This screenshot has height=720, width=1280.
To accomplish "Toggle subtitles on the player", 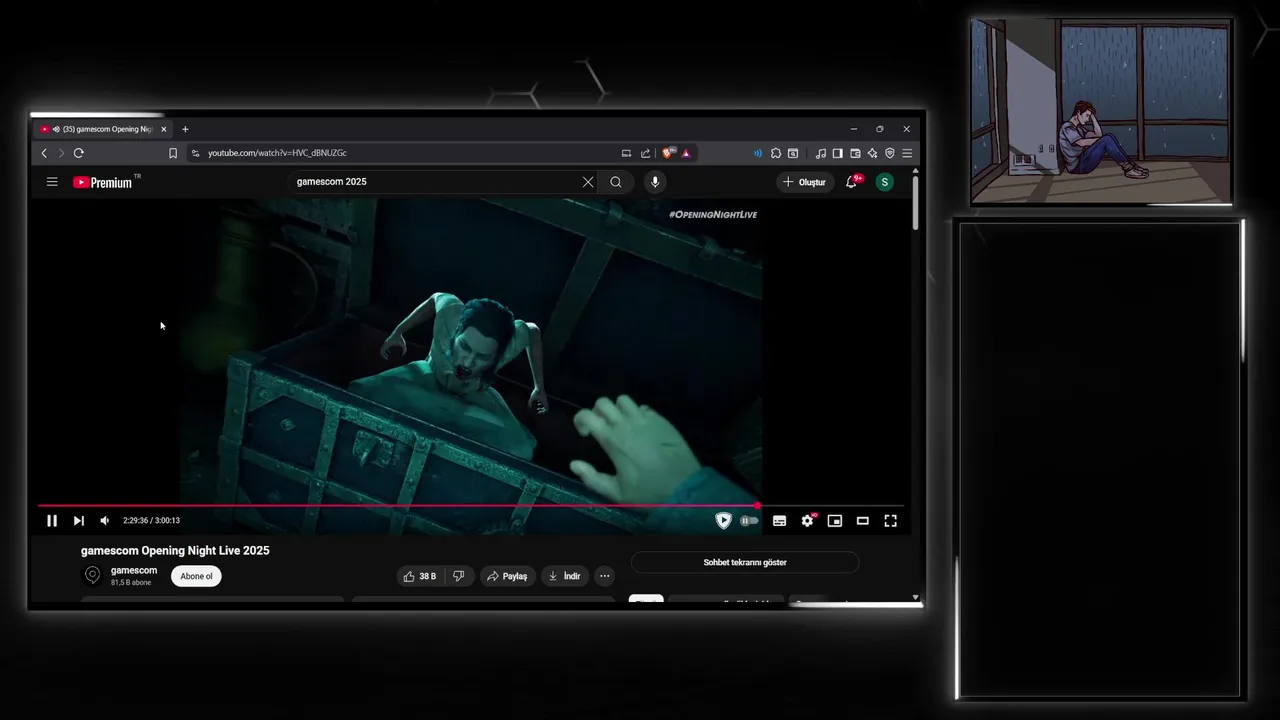I will 779,521.
